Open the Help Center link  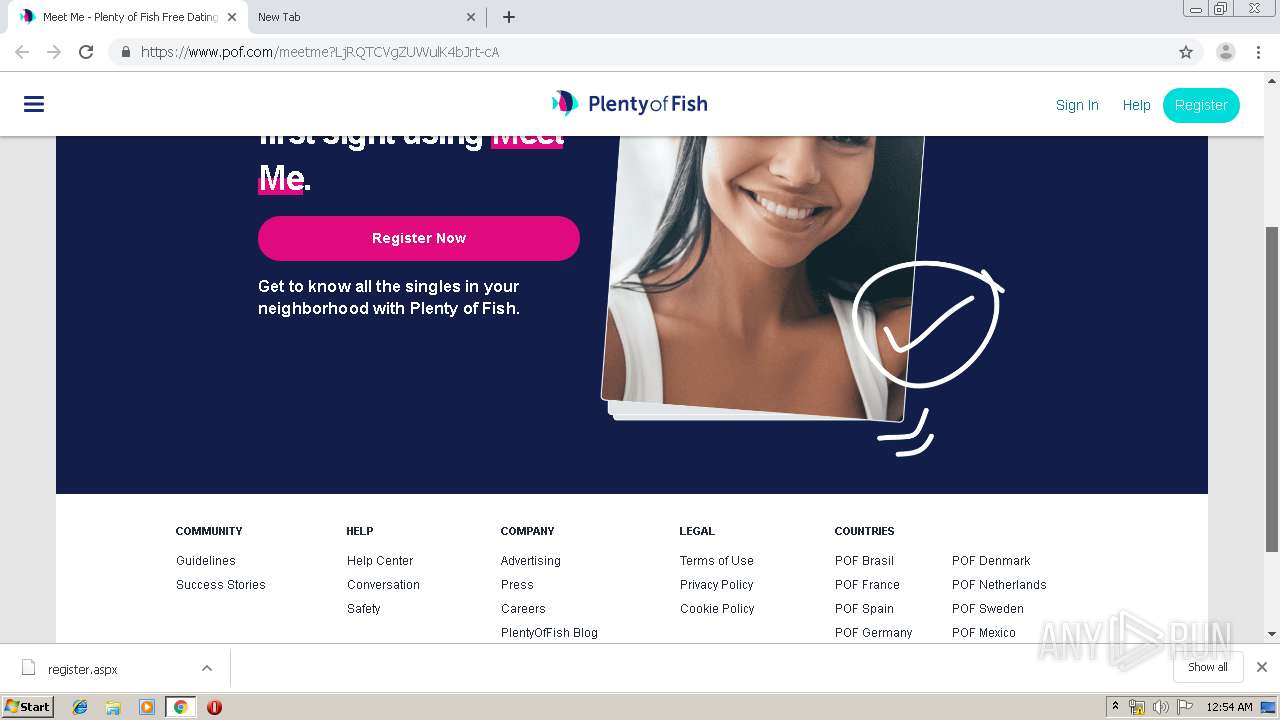[380, 561]
